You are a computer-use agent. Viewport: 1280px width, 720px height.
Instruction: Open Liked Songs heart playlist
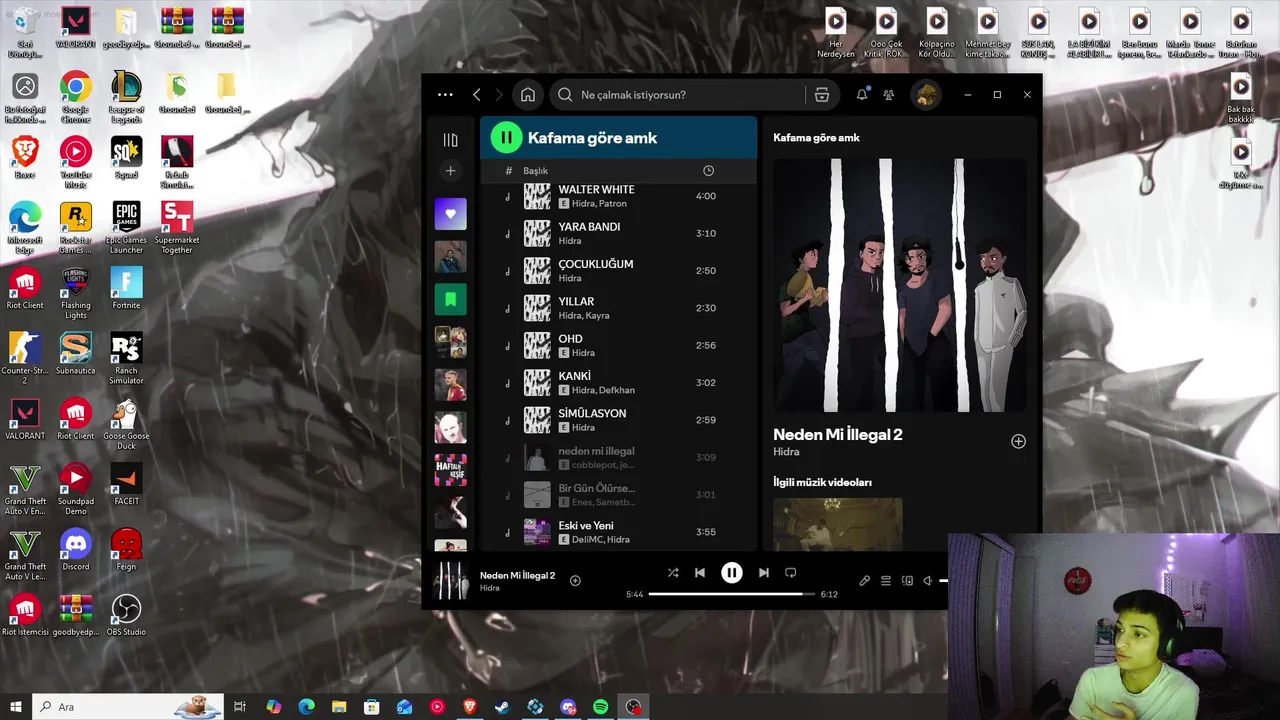pyautogui.click(x=450, y=214)
